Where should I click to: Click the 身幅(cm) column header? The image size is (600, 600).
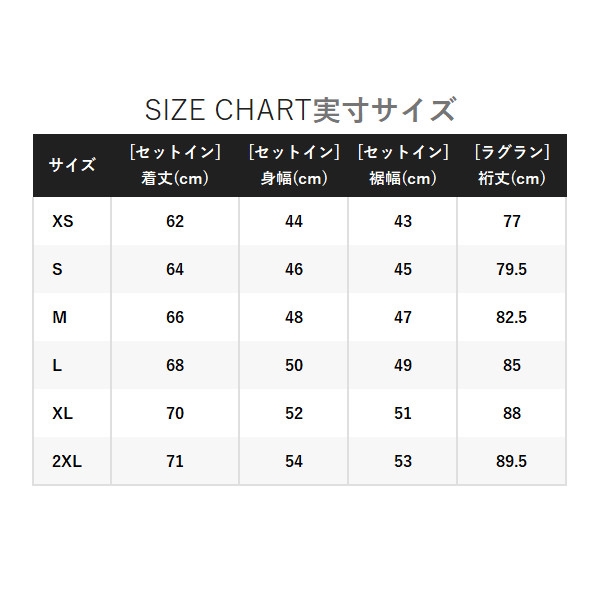pyautogui.click(x=294, y=165)
